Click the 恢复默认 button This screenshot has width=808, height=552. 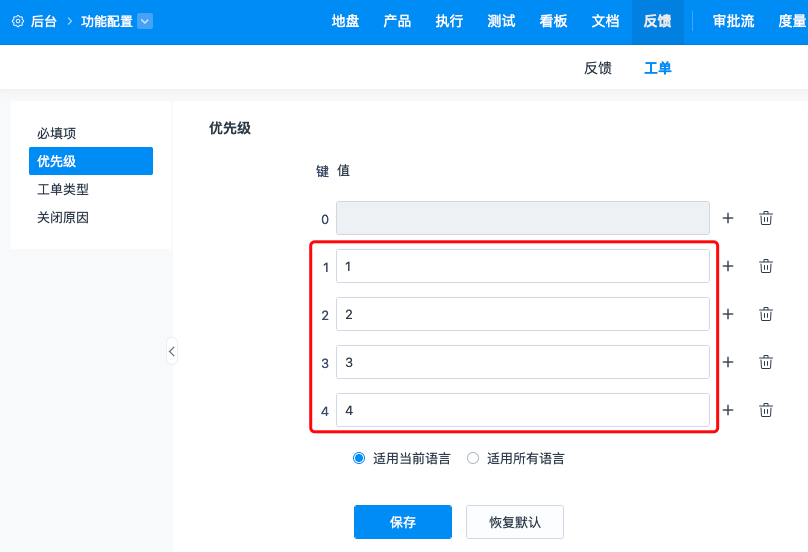[x=515, y=522]
